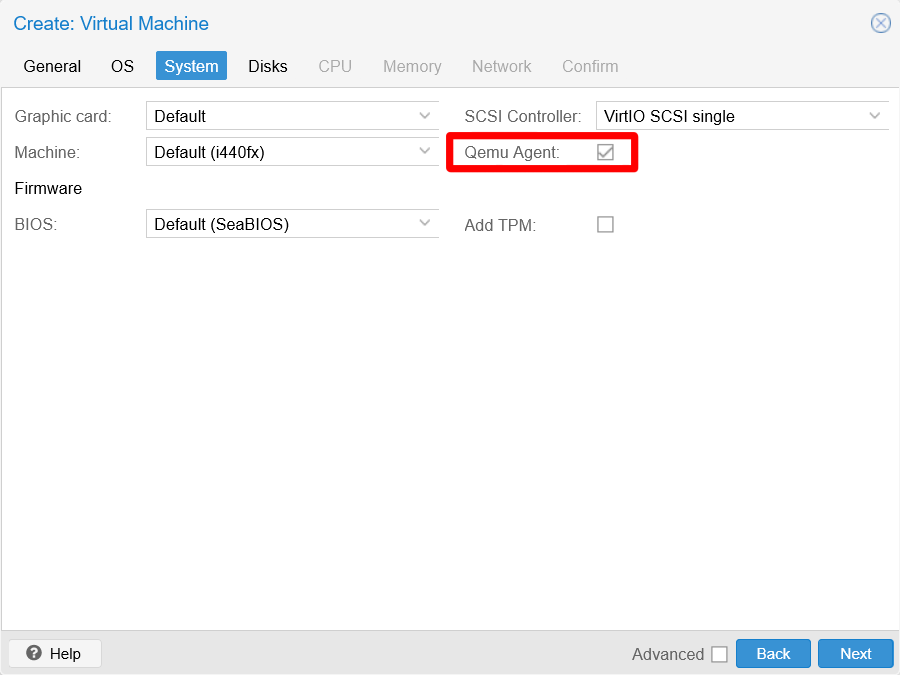Open the Machine type dropdown
This screenshot has width=900, height=675.
point(426,152)
